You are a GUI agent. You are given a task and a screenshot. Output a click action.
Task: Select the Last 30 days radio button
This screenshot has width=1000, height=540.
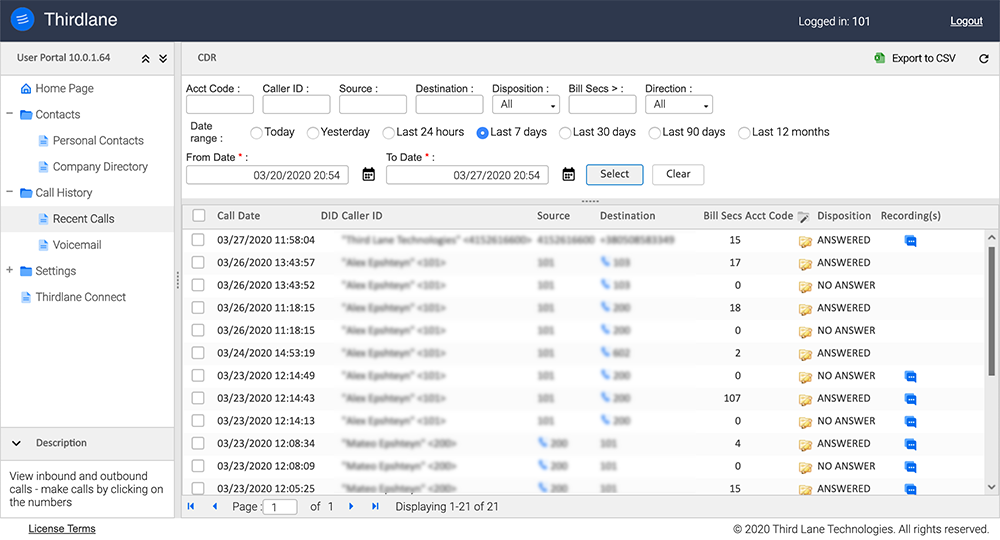(x=566, y=132)
